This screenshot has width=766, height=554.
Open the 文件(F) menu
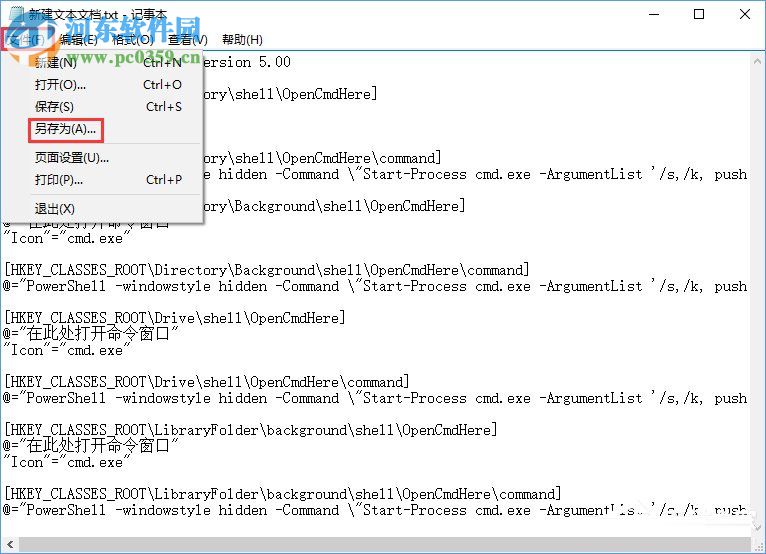point(27,40)
